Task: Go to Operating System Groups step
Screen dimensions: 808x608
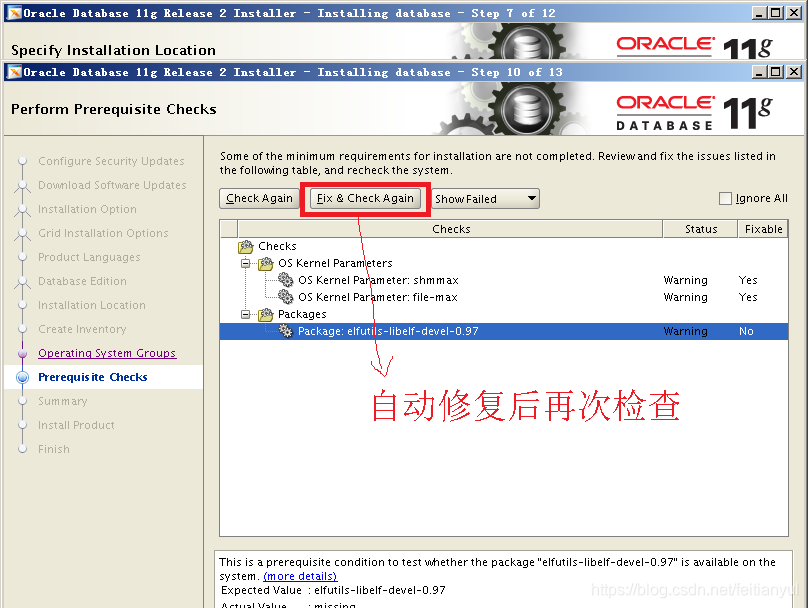Action: 107,353
